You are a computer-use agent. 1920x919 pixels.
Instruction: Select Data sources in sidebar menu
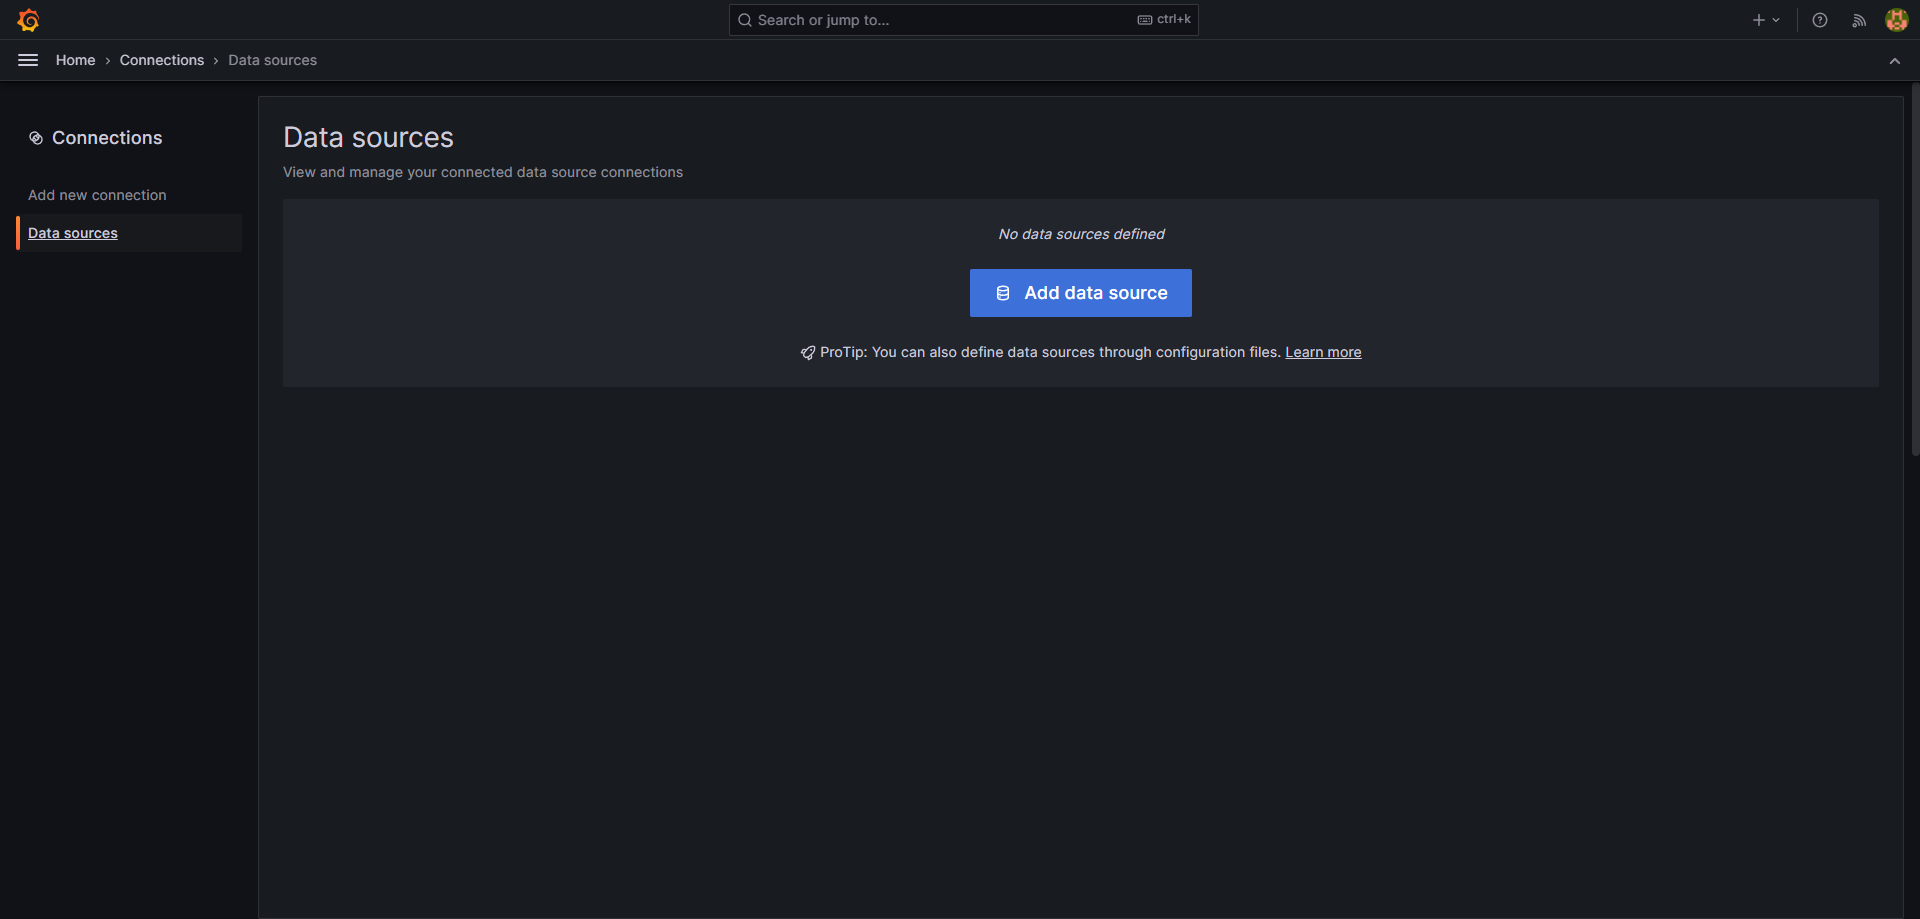[73, 233]
